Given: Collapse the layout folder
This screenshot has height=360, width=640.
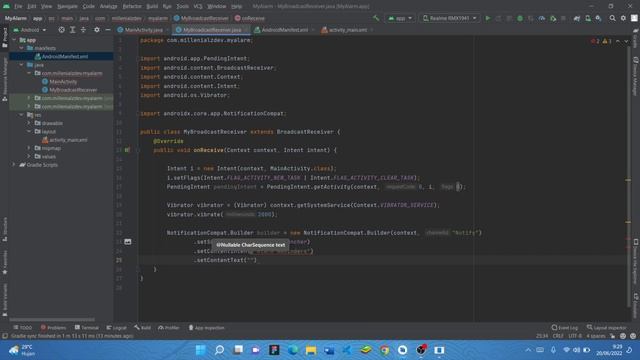Looking at the screenshot, I should [29, 131].
